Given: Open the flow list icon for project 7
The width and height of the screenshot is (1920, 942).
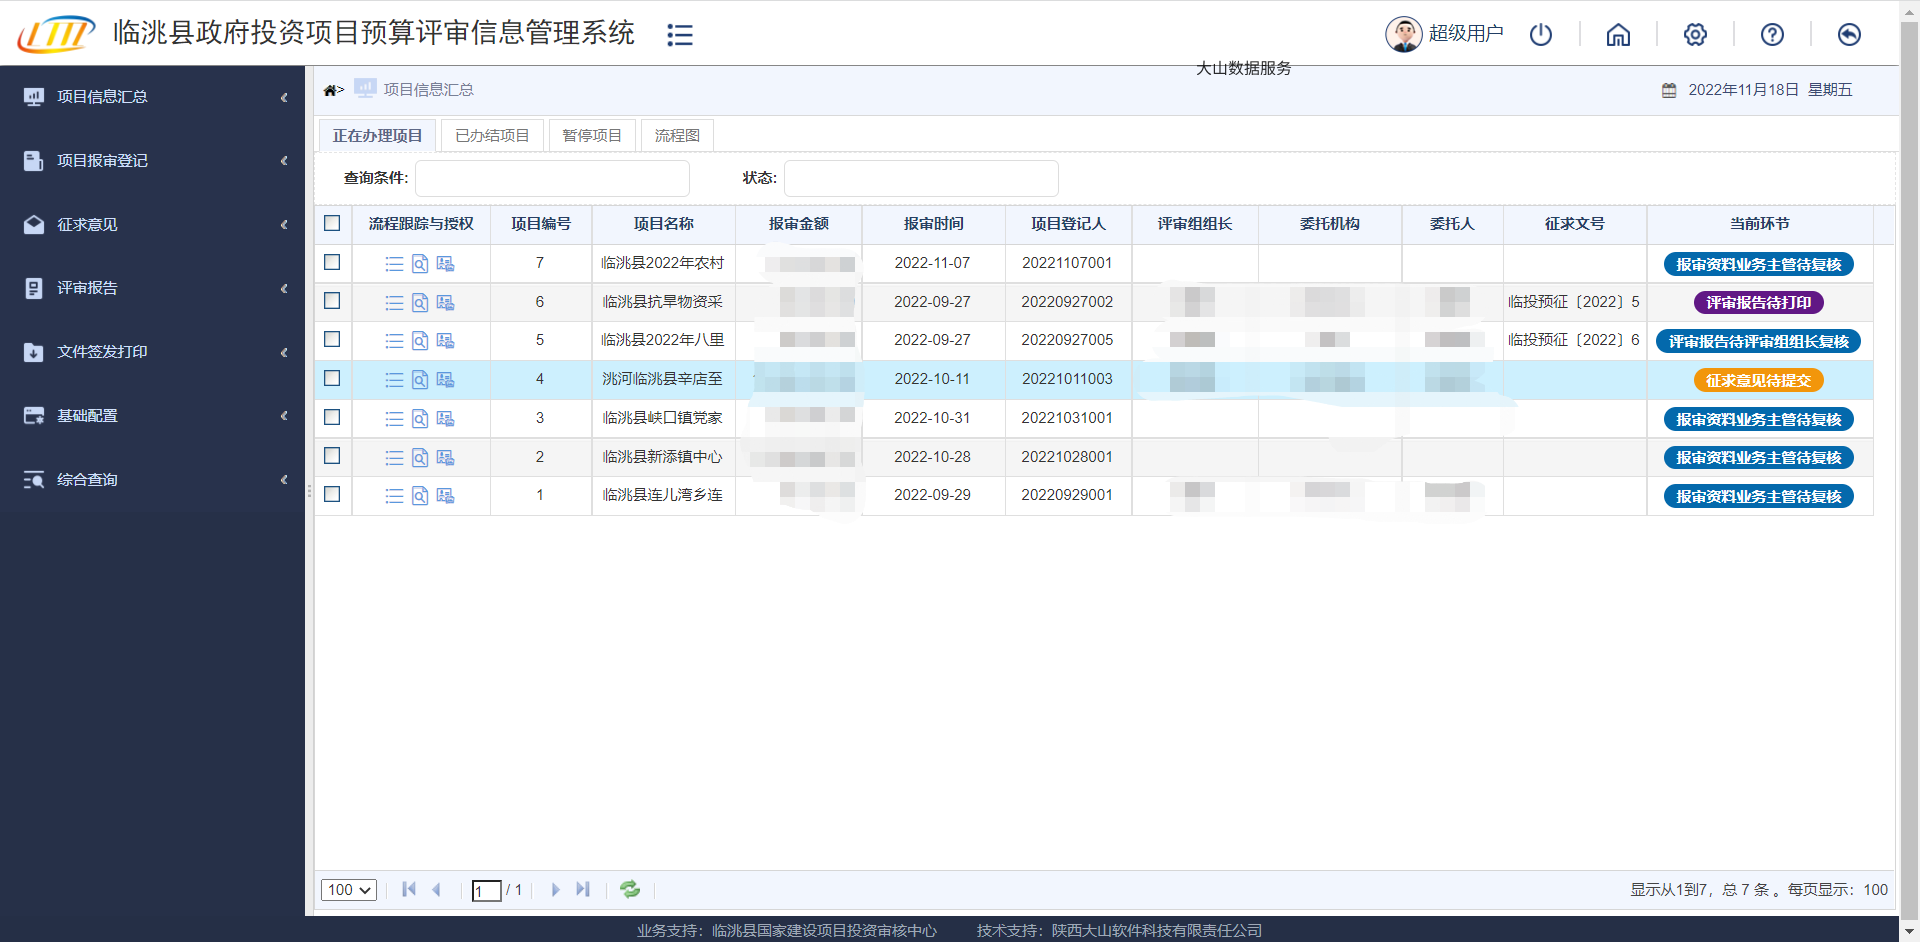Looking at the screenshot, I should [x=394, y=264].
